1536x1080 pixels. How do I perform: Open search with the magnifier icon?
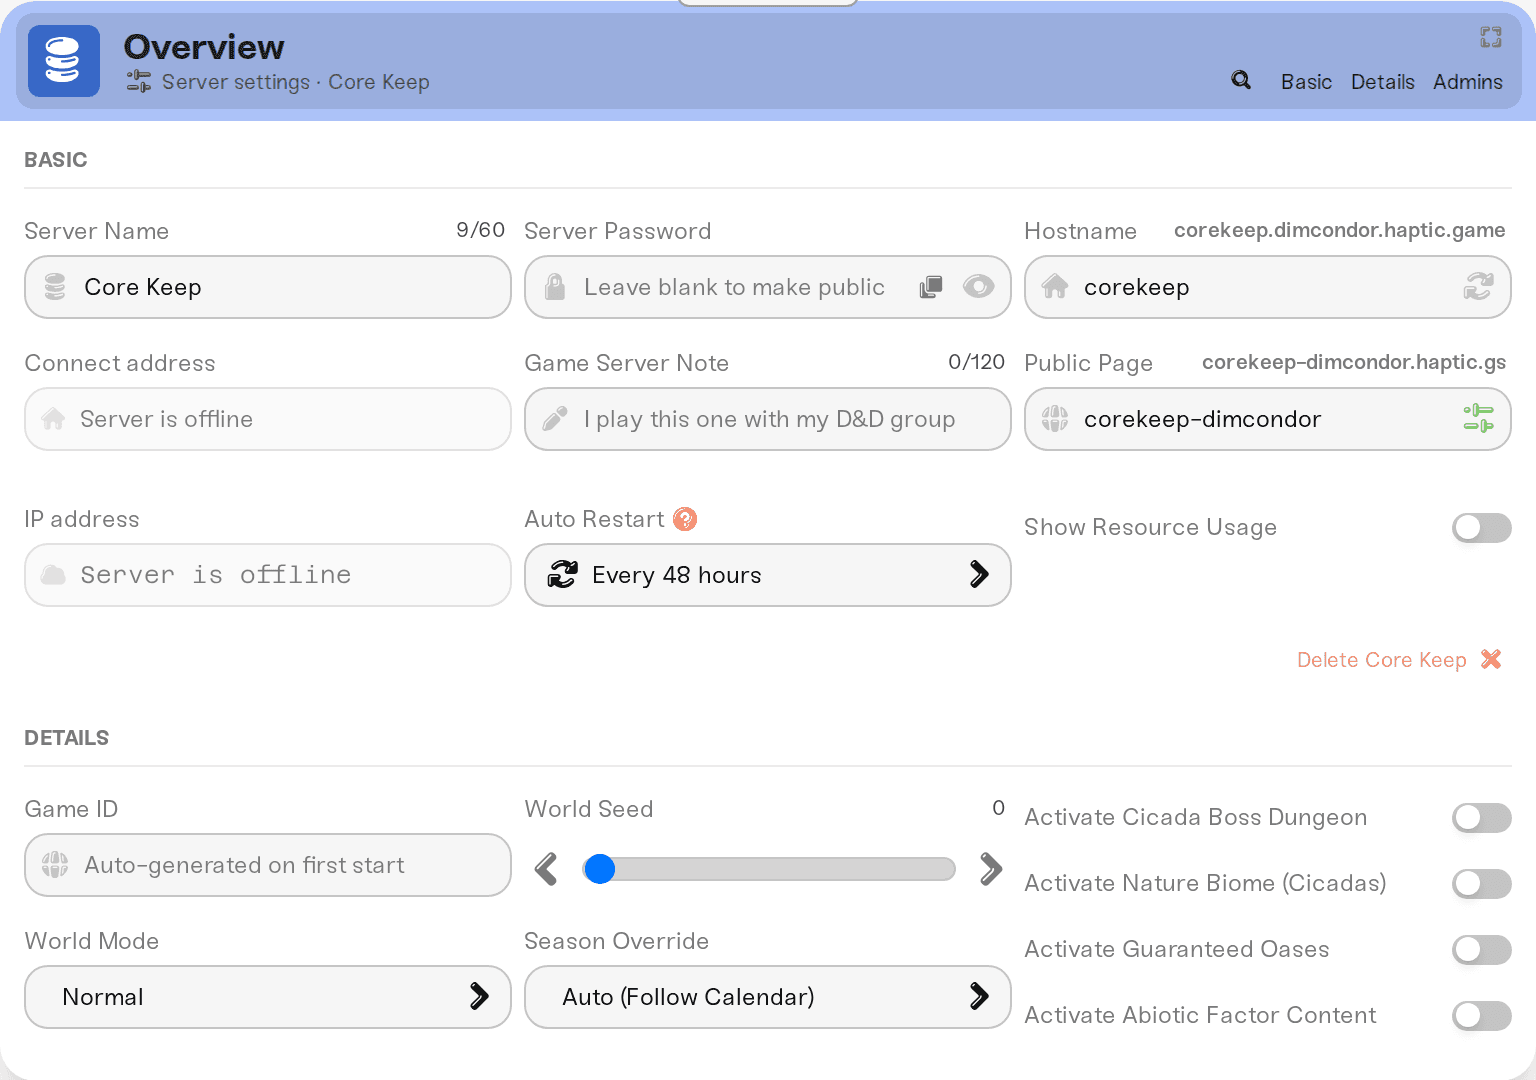[x=1241, y=80]
